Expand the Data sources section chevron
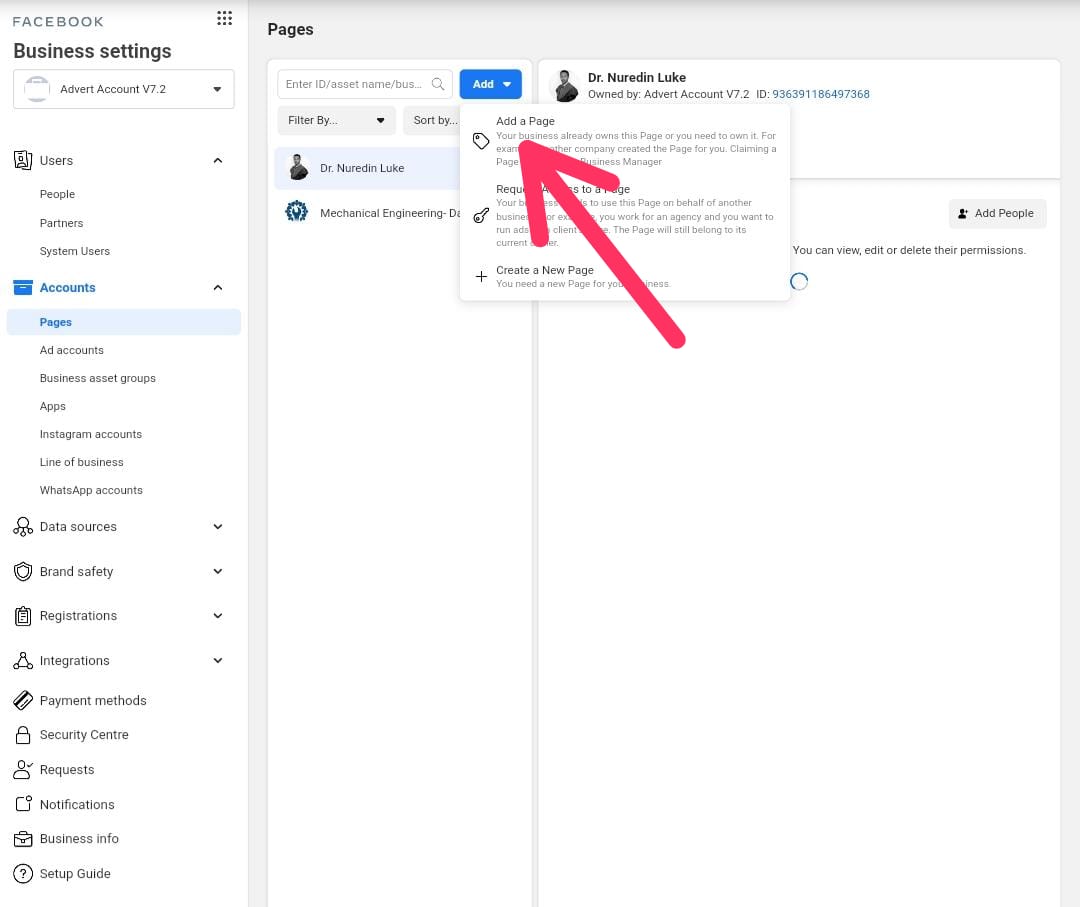The height and width of the screenshot is (907, 1080). point(218,527)
